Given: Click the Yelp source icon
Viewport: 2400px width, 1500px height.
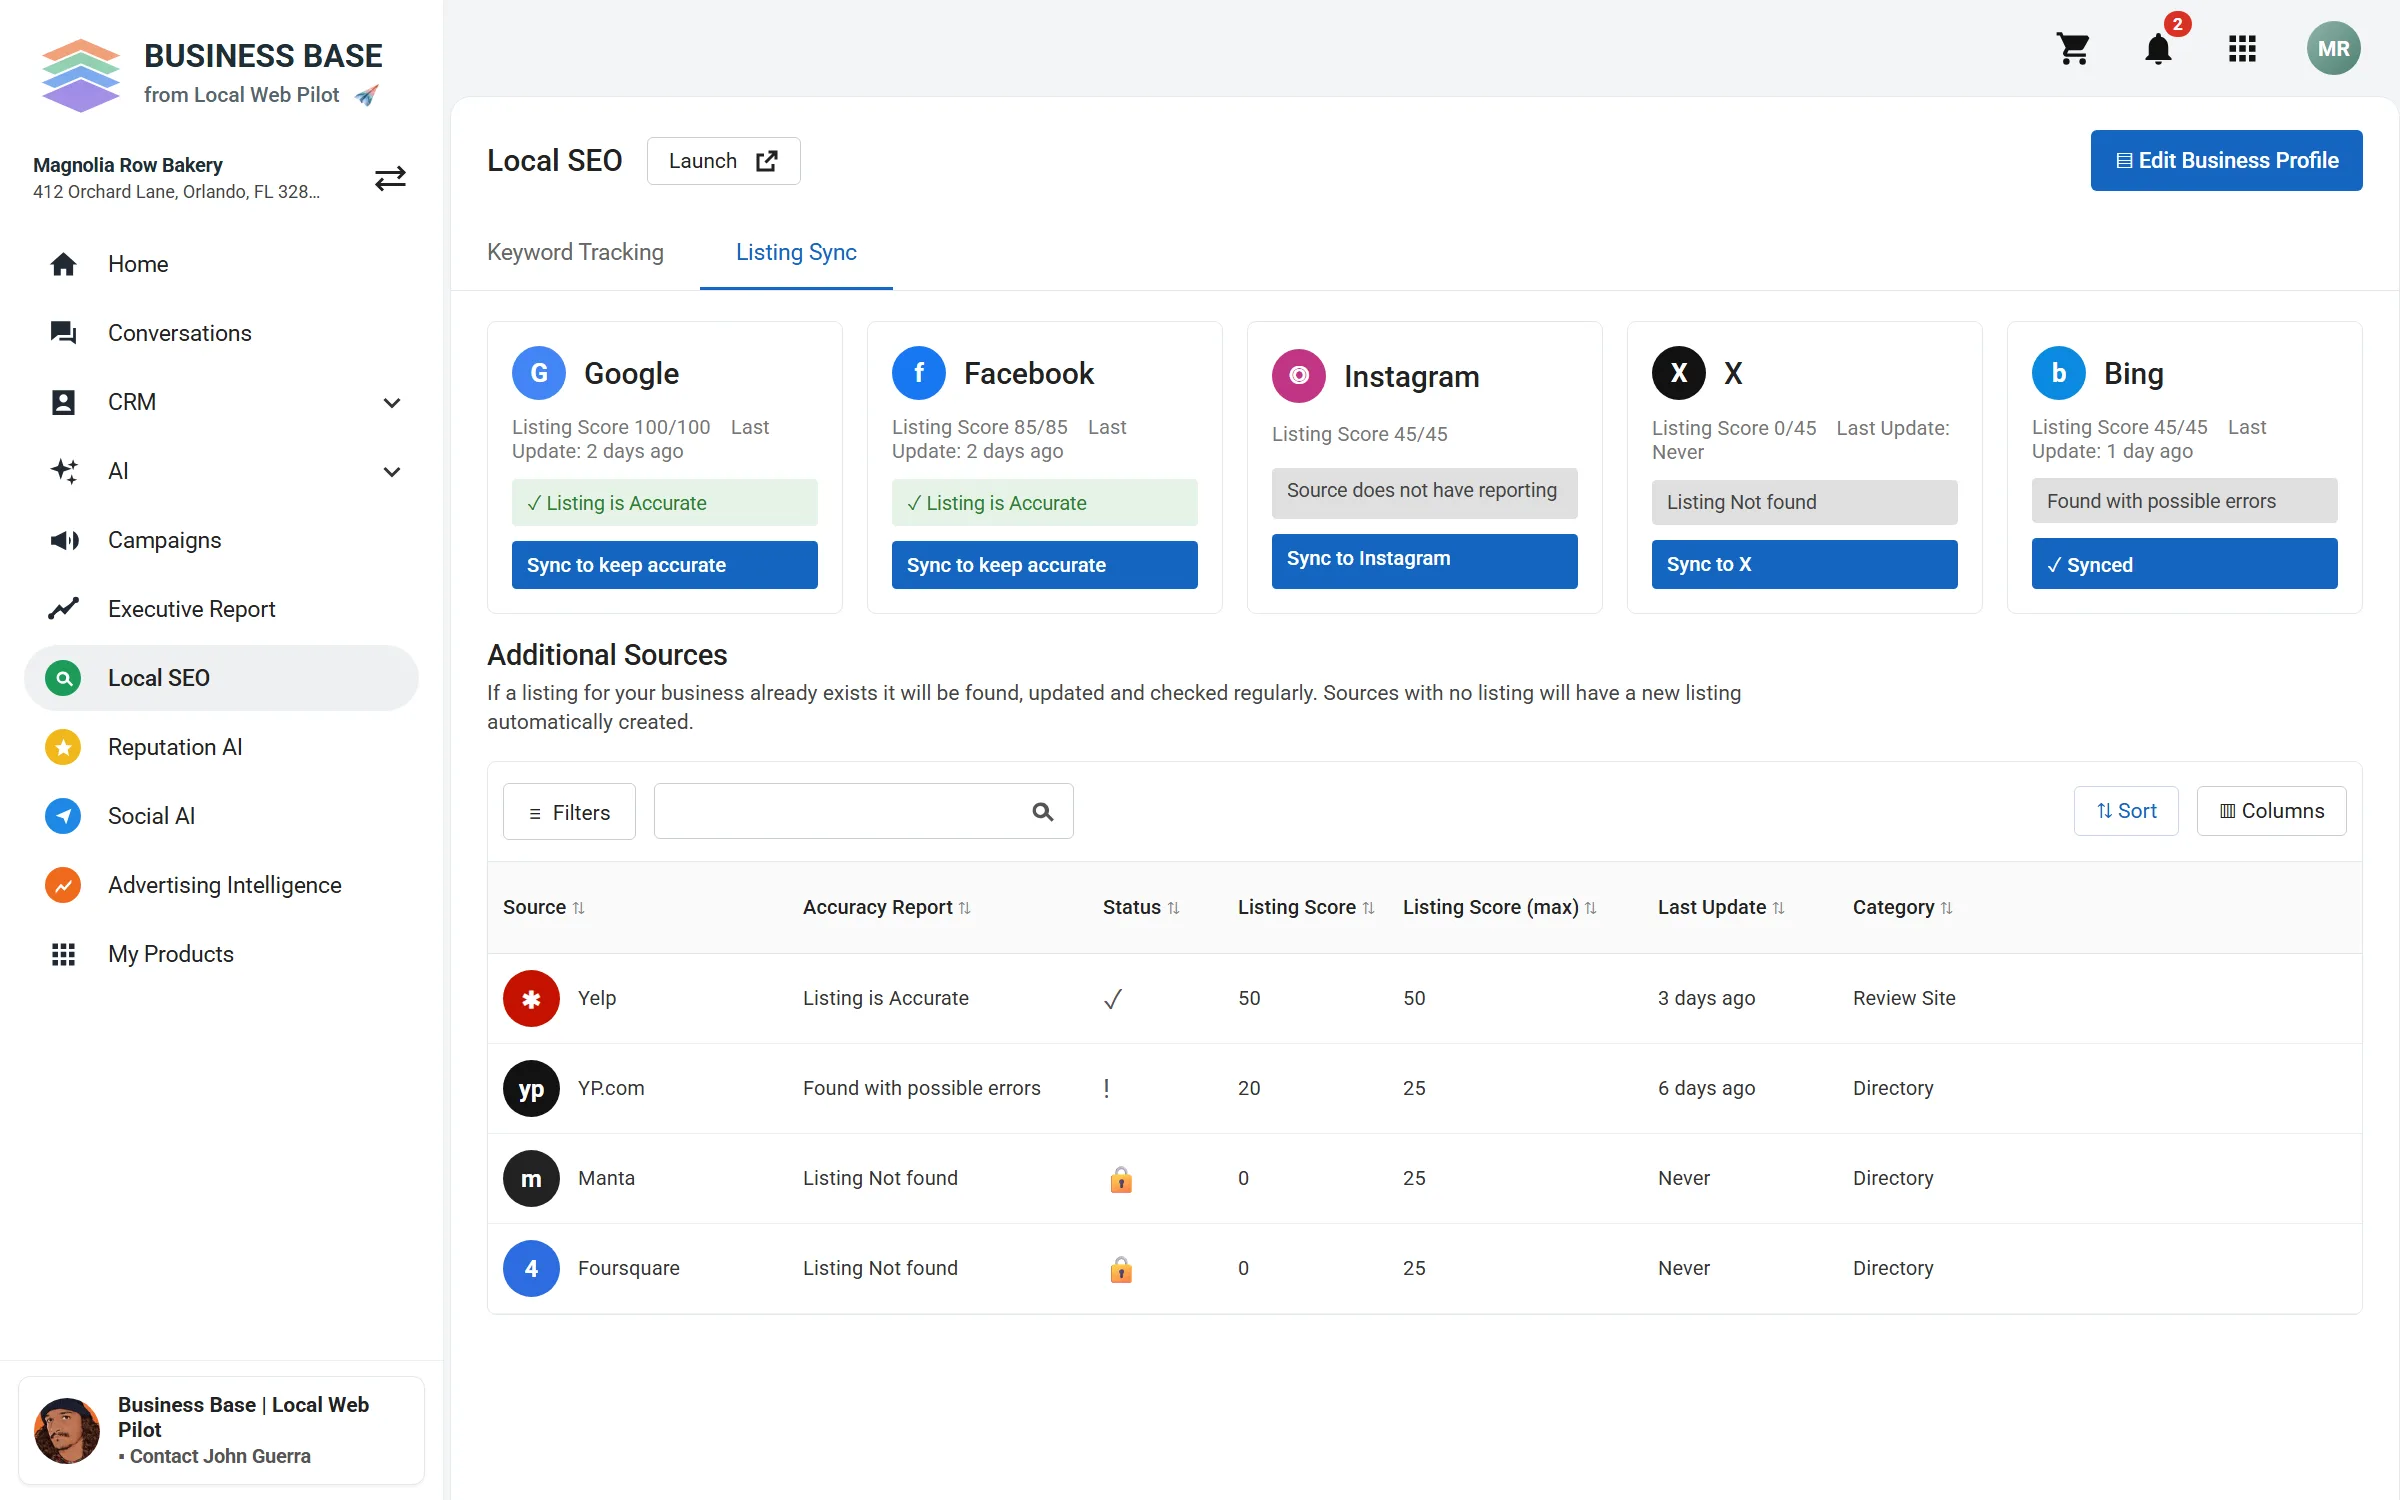Looking at the screenshot, I should coord(531,998).
